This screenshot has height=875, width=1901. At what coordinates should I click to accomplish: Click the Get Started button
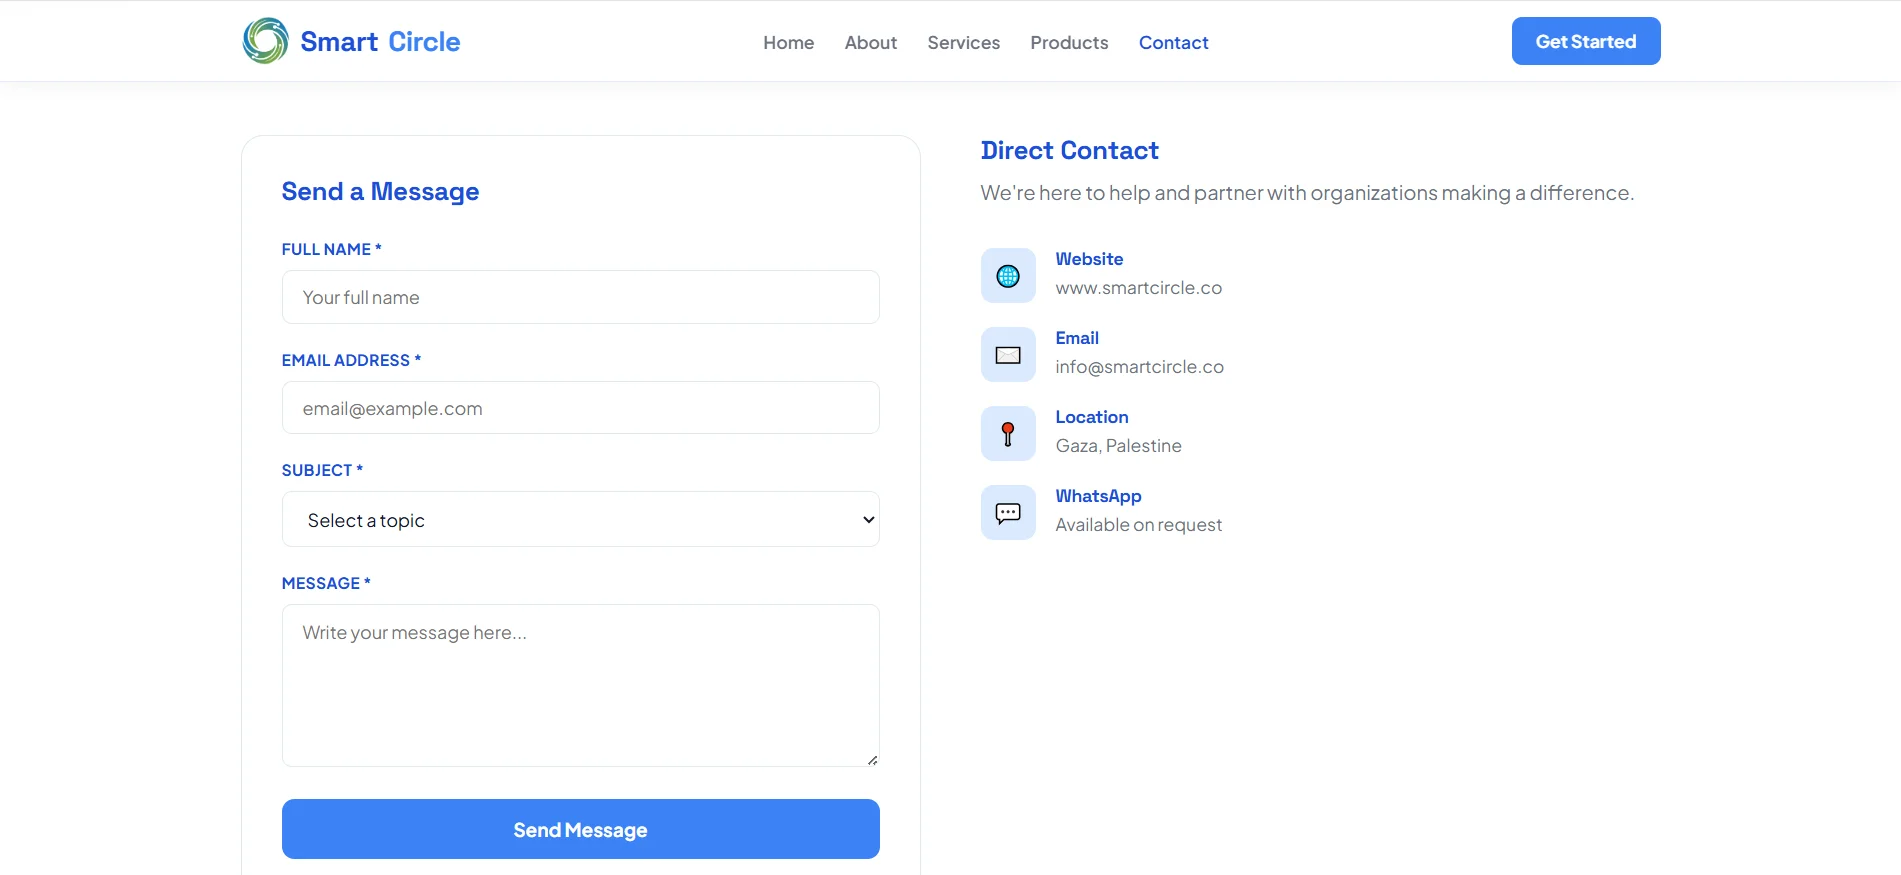click(1586, 41)
